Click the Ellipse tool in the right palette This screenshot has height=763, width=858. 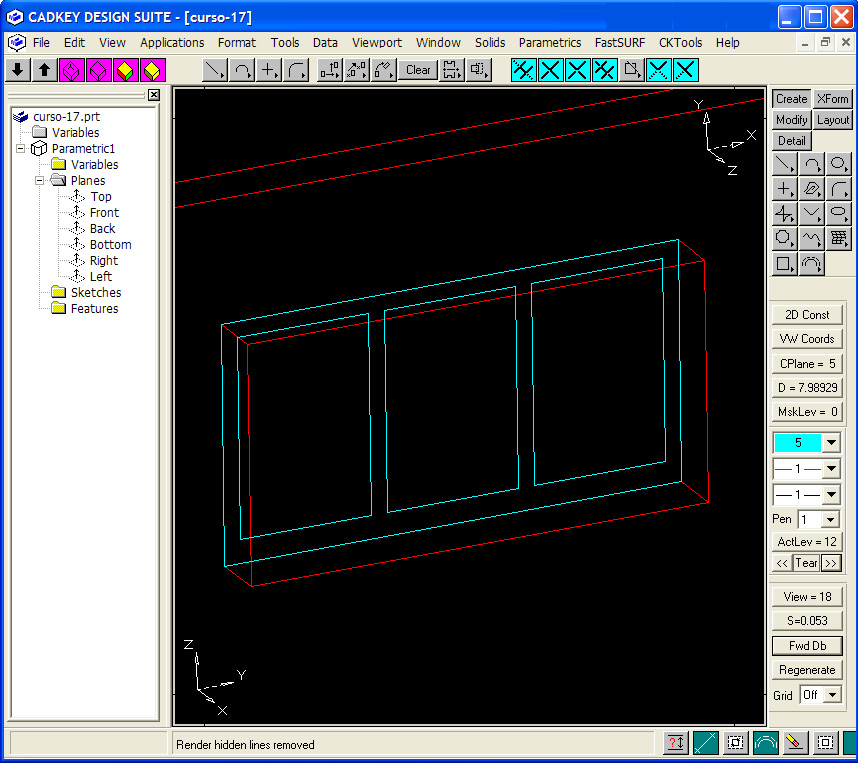[839, 214]
